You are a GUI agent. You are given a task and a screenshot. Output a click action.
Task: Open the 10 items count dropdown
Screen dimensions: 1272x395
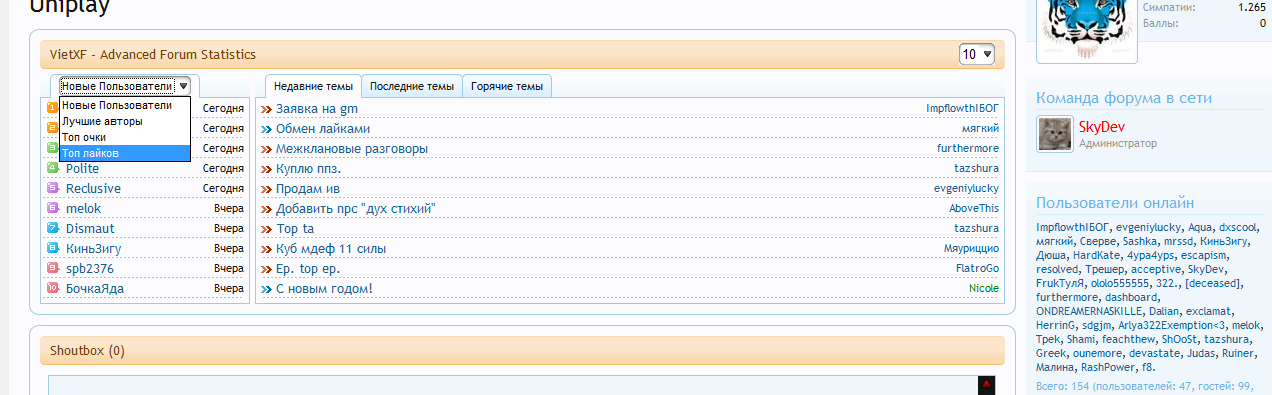coord(976,54)
